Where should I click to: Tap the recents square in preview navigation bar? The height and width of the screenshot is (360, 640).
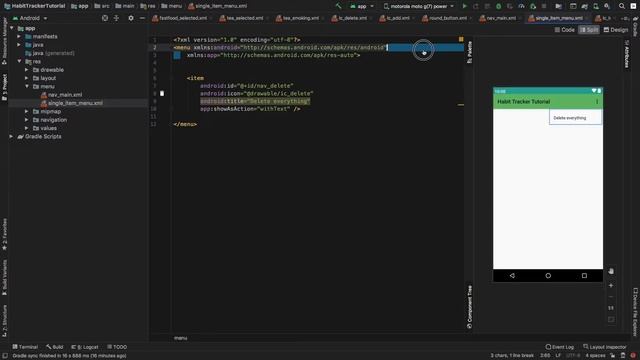tap(584, 276)
